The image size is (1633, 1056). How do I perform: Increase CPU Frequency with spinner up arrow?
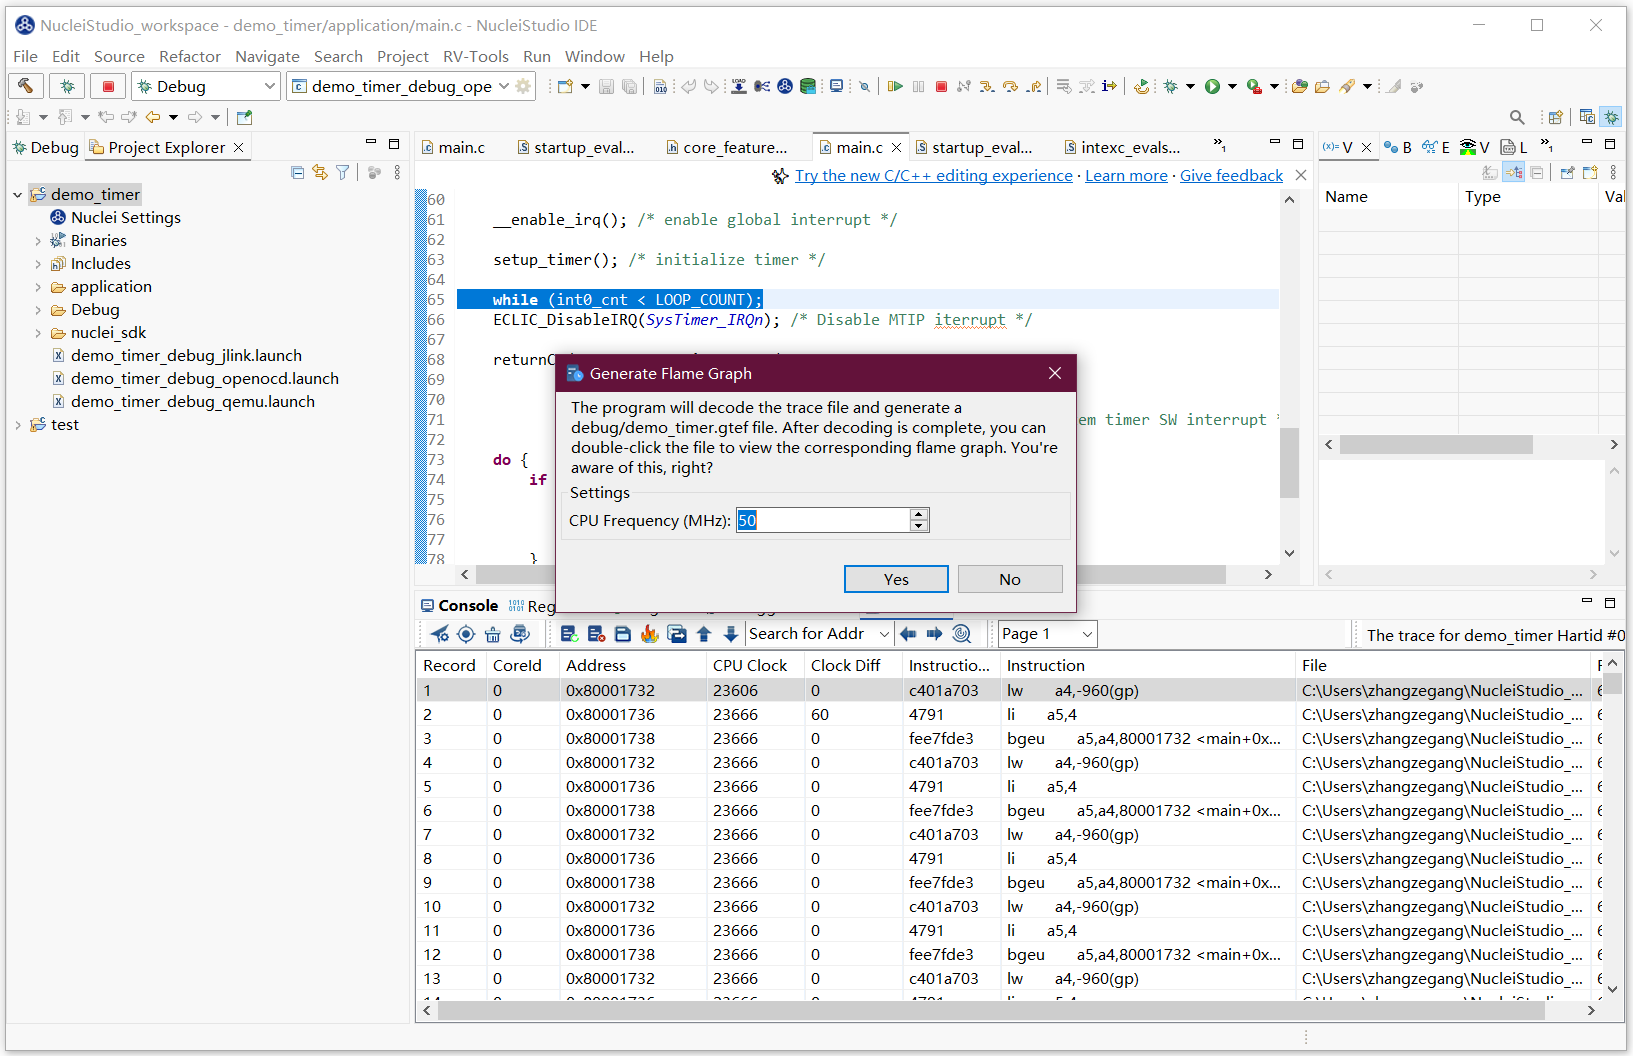918,514
